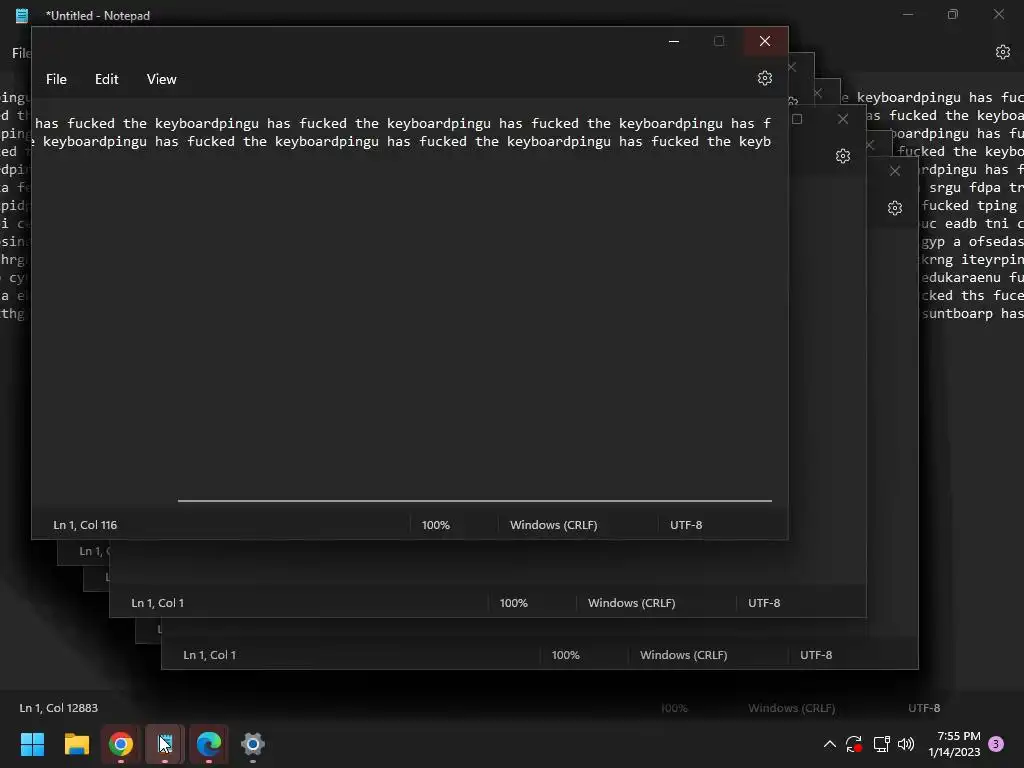Click the settings gear beside the 'fucked tping' text

tap(895, 208)
